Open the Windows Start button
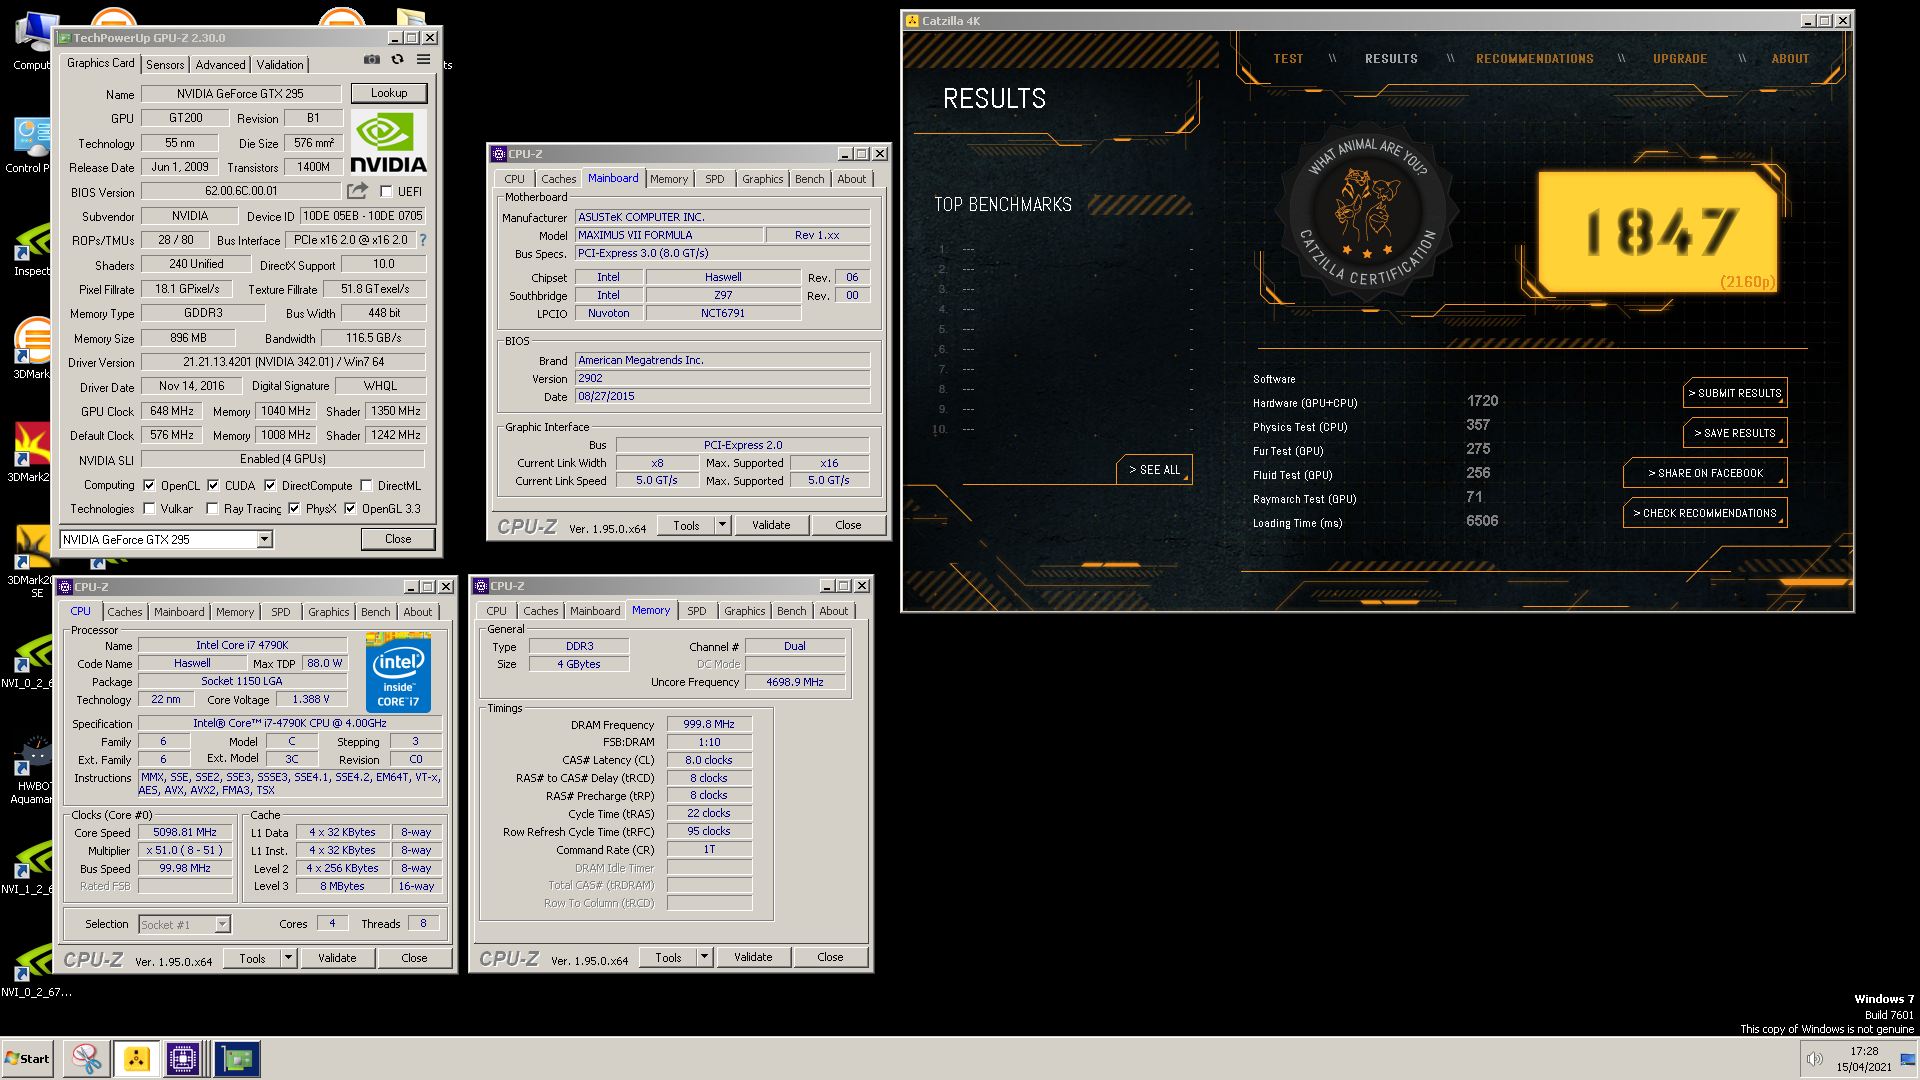This screenshot has width=1920, height=1080. click(x=27, y=1059)
